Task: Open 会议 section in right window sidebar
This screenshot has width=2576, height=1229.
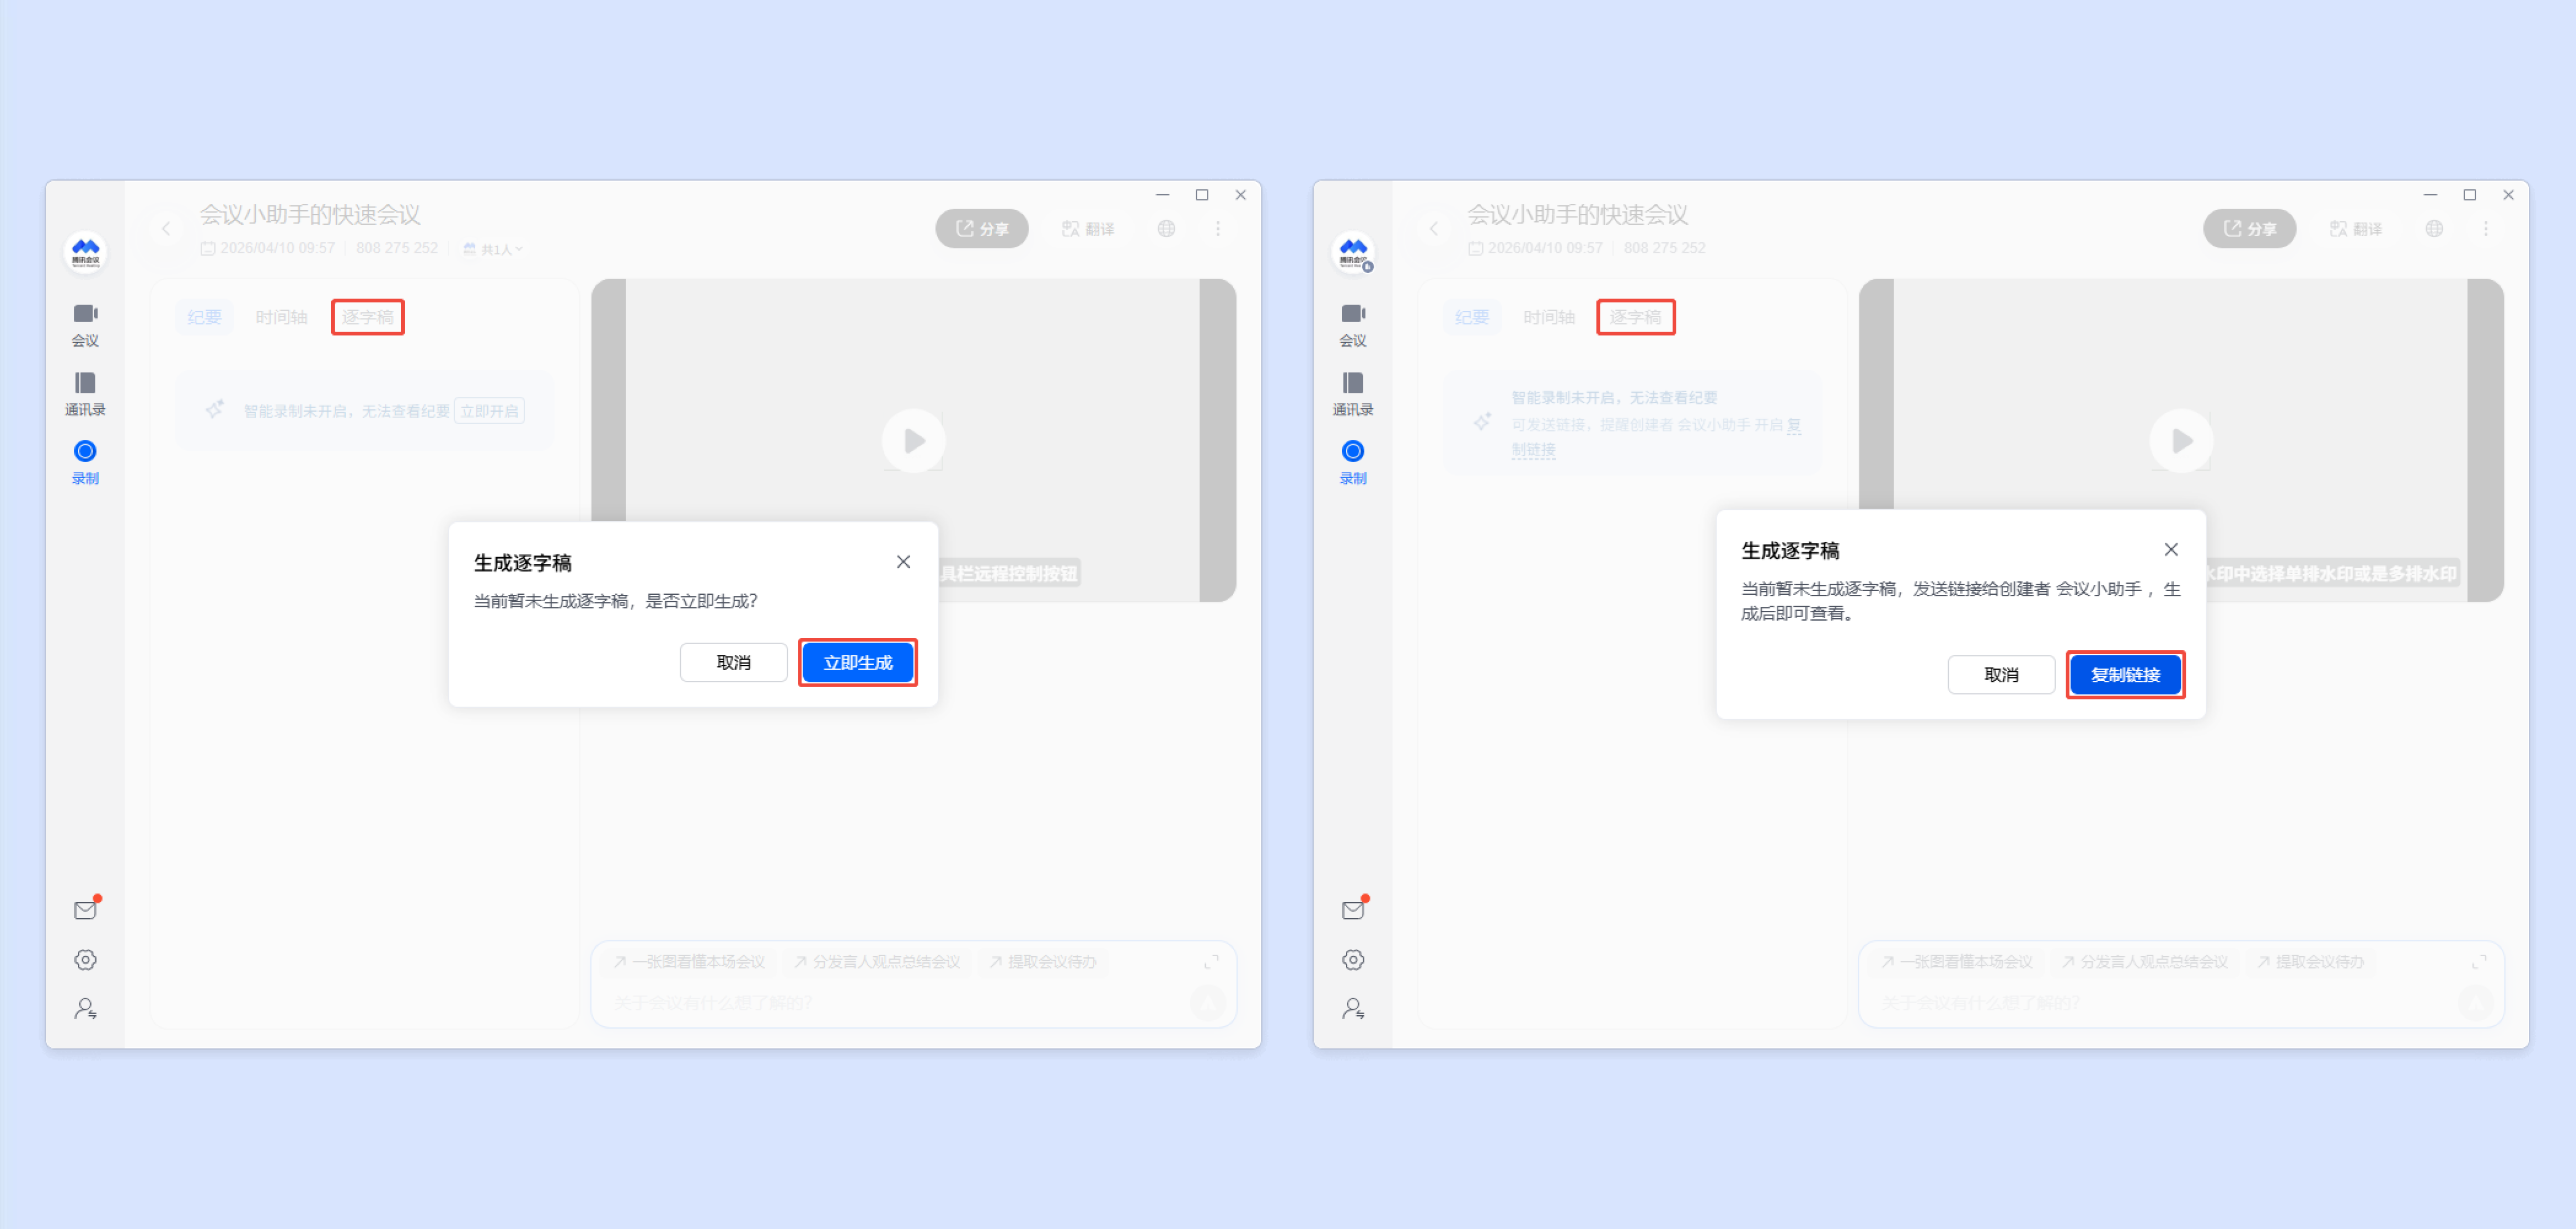Action: pyautogui.click(x=1353, y=325)
